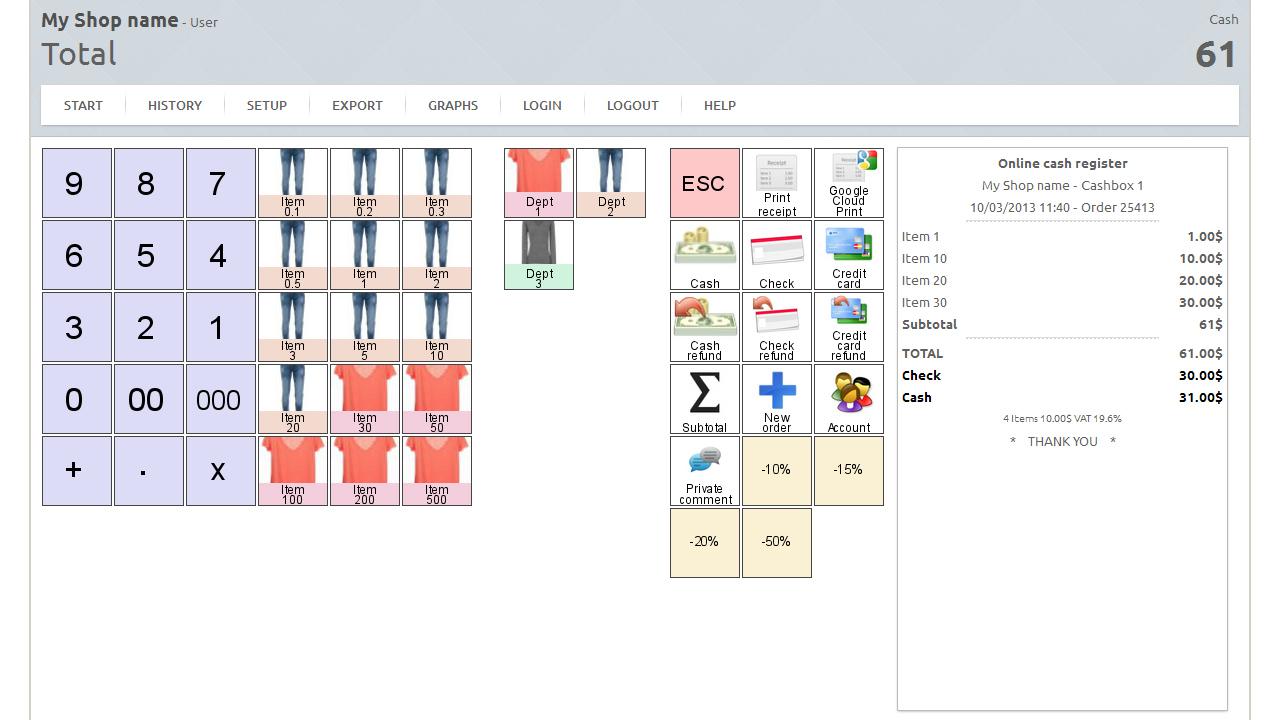Tap keypad digit 9
1280x720 pixels.
click(77, 183)
